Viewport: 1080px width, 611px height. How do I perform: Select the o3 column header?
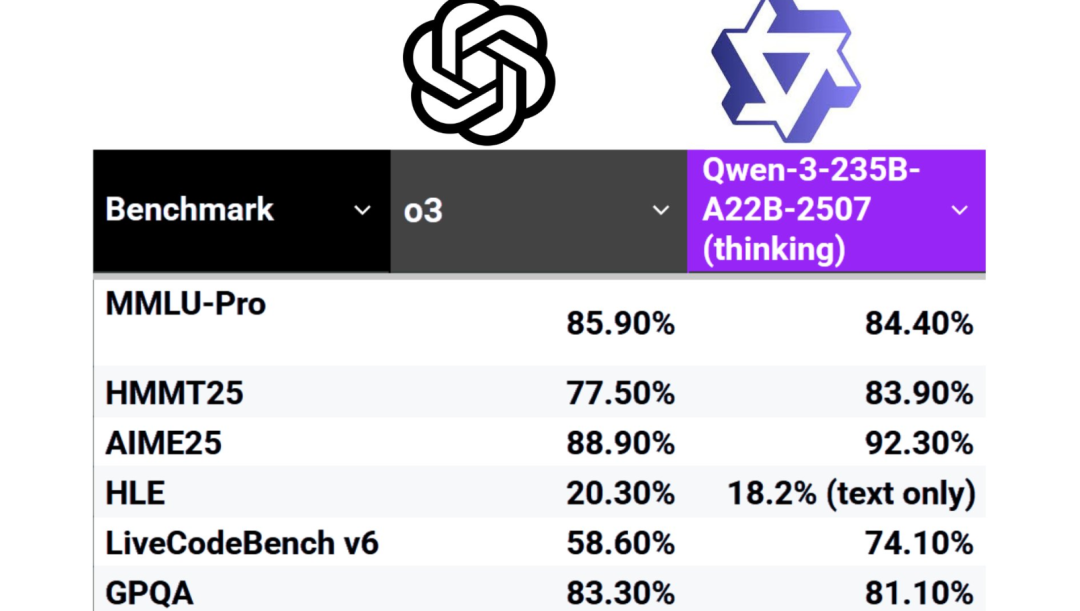pos(539,211)
